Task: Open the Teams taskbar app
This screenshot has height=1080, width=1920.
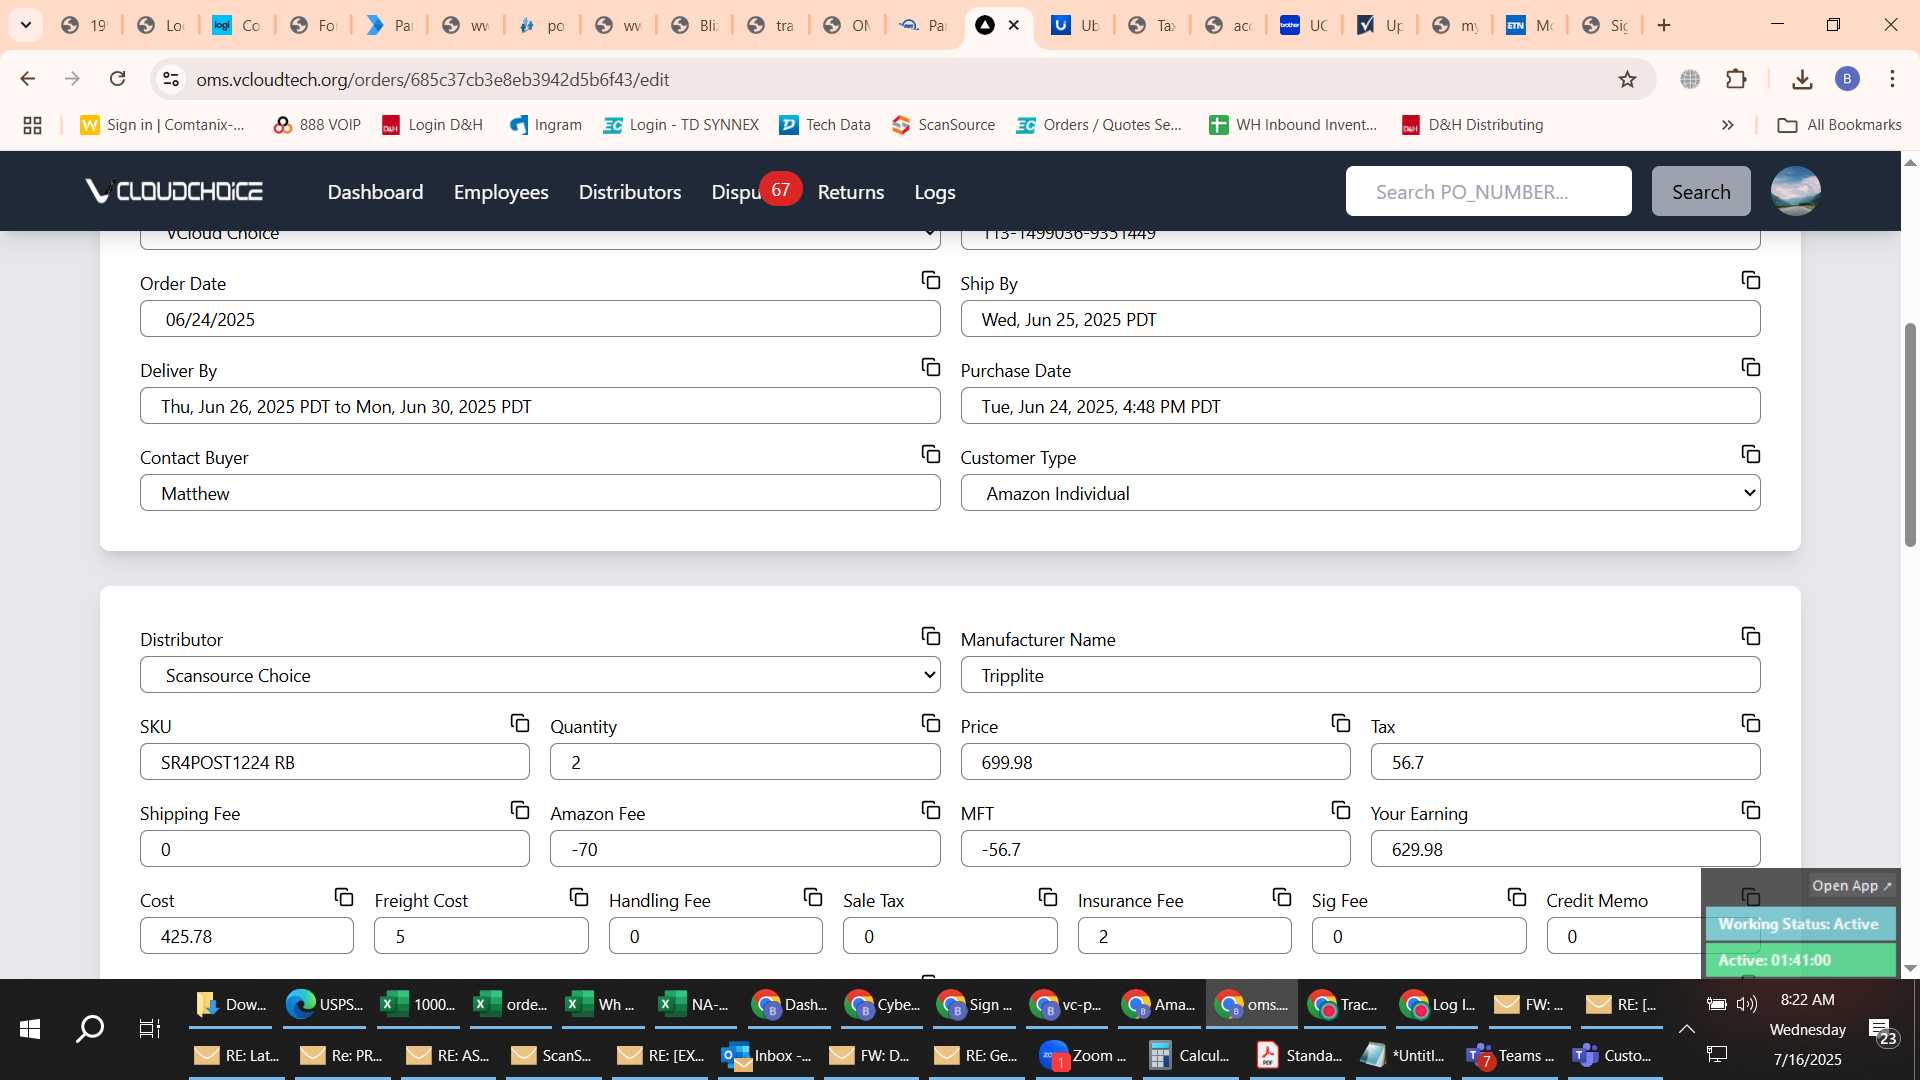Action: point(1510,1055)
